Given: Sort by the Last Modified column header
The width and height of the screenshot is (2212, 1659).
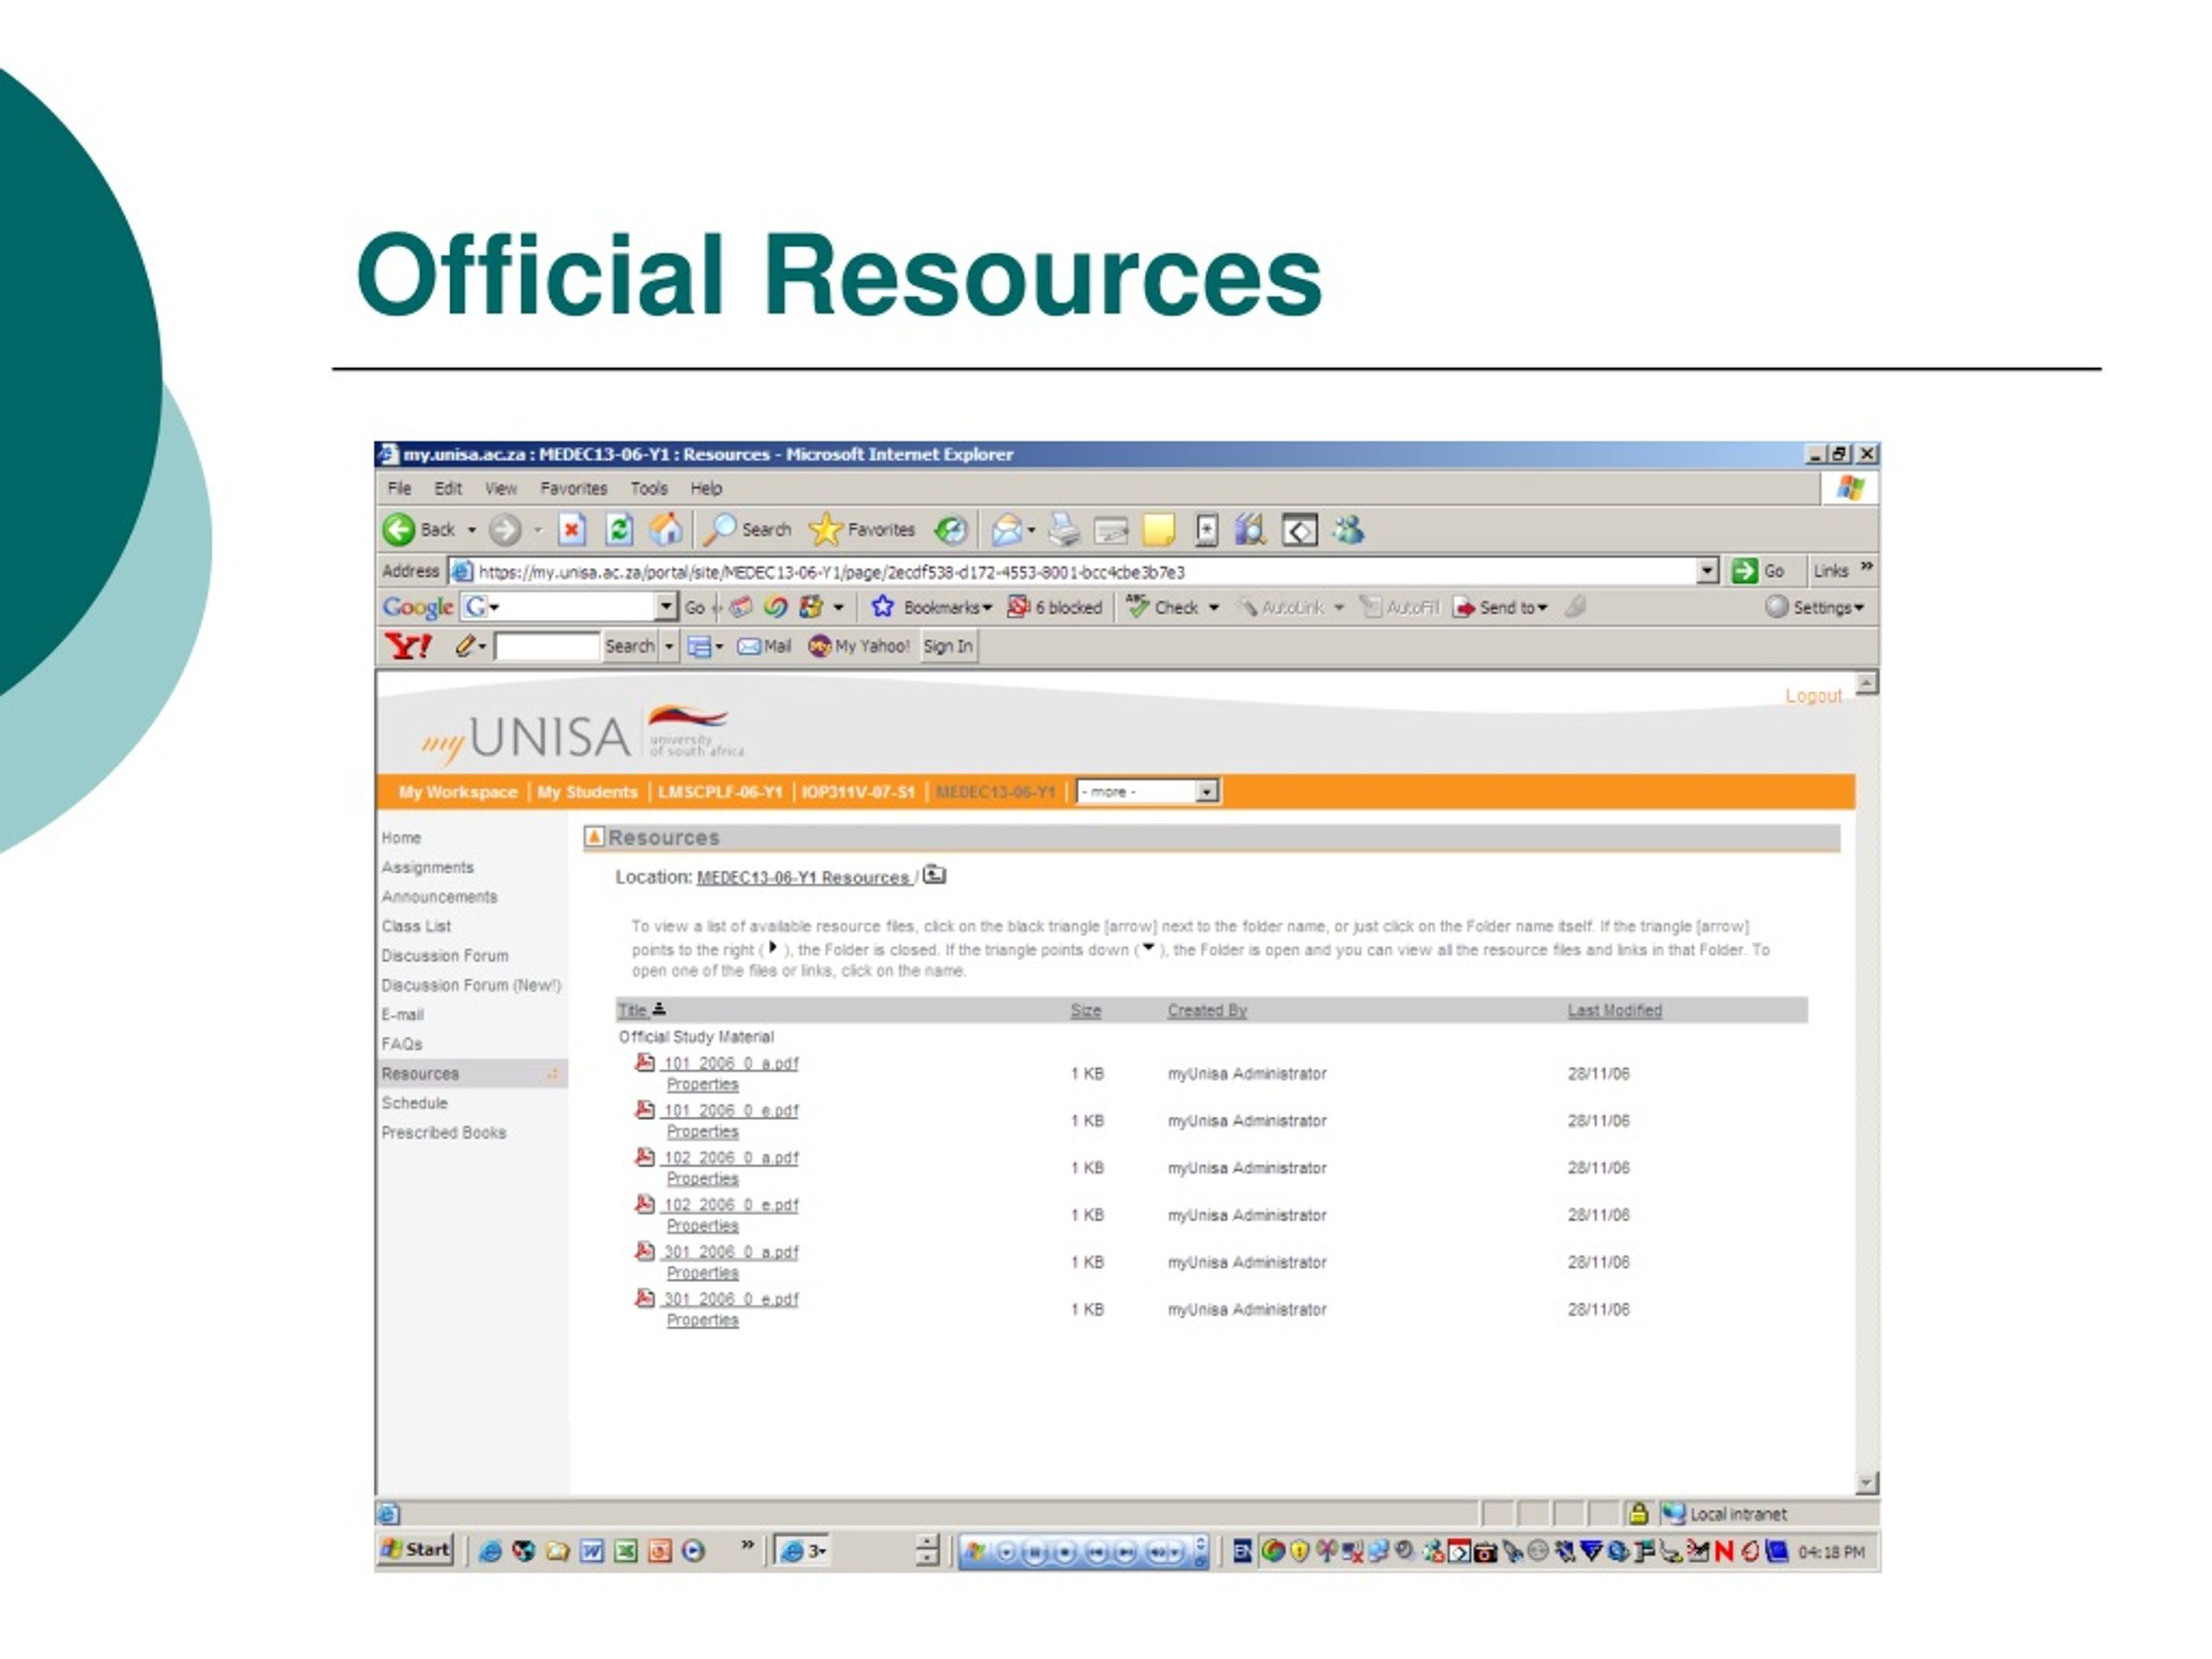Looking at the screenshot, I should tap(1614, 1010).
